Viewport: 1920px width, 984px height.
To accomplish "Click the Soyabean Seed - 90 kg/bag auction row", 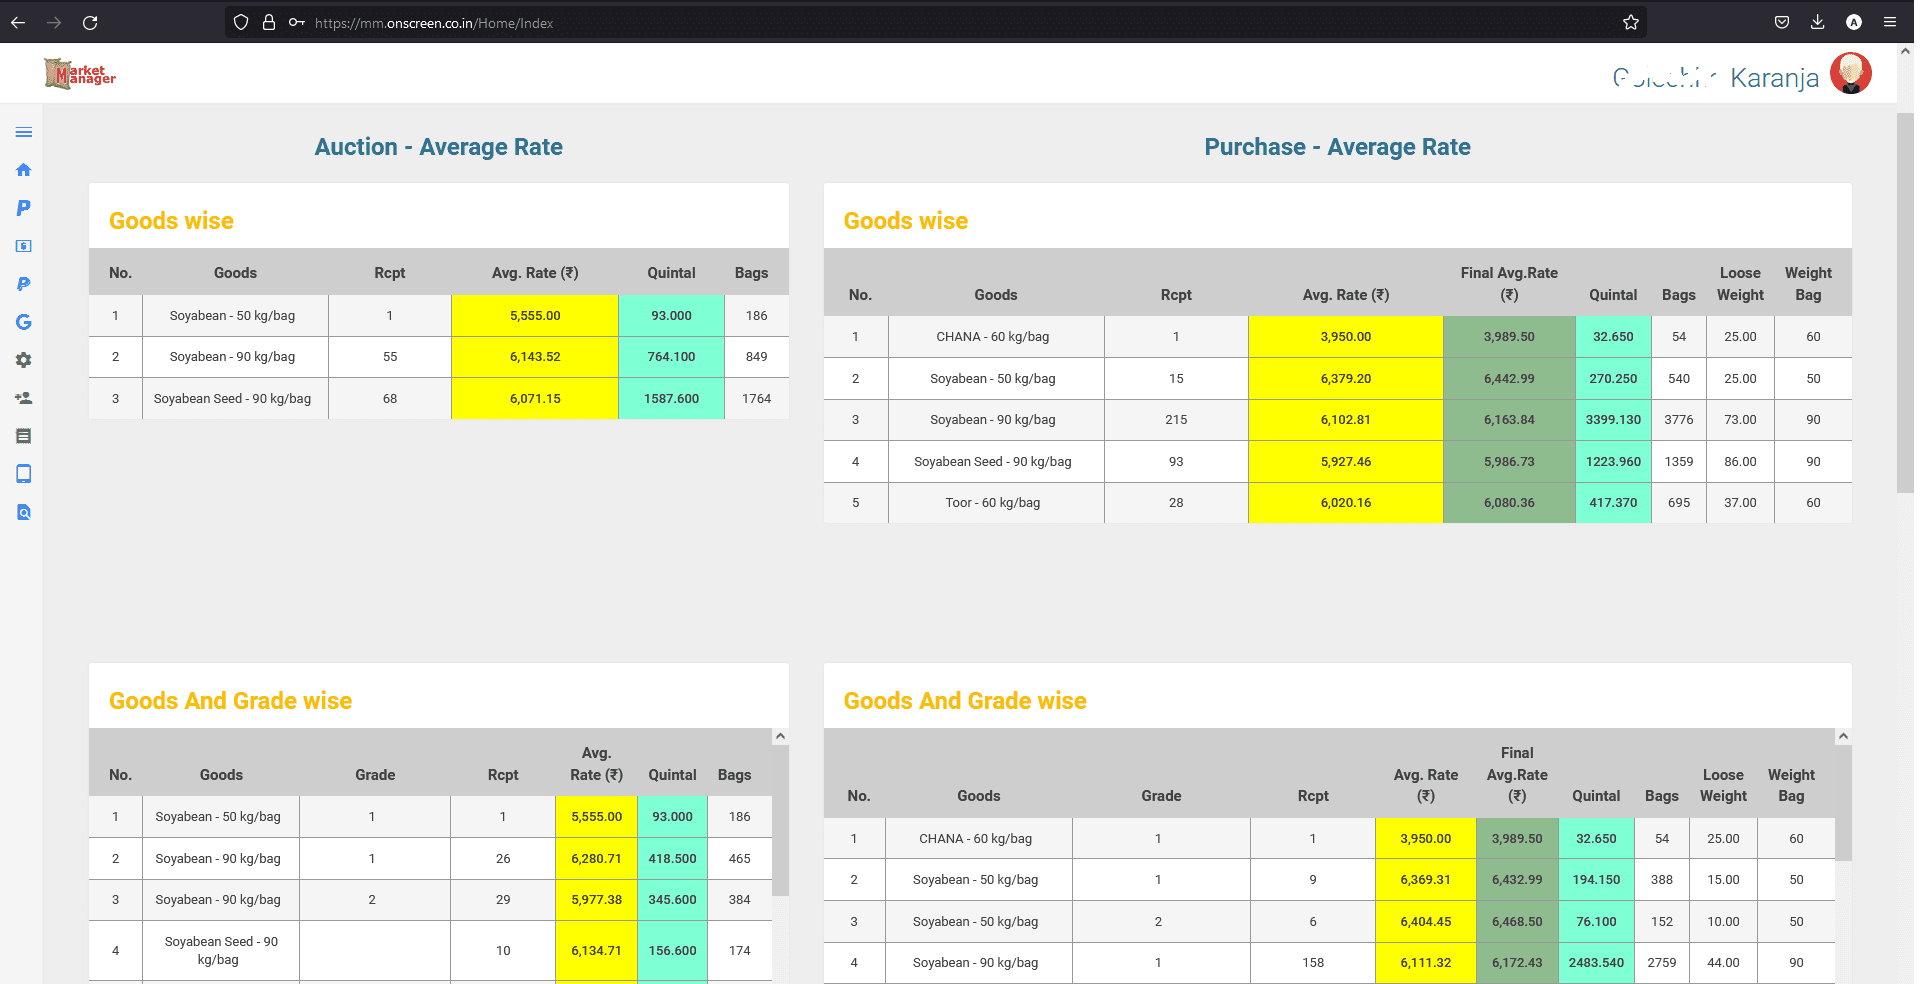I will click(x=439, y=399).
